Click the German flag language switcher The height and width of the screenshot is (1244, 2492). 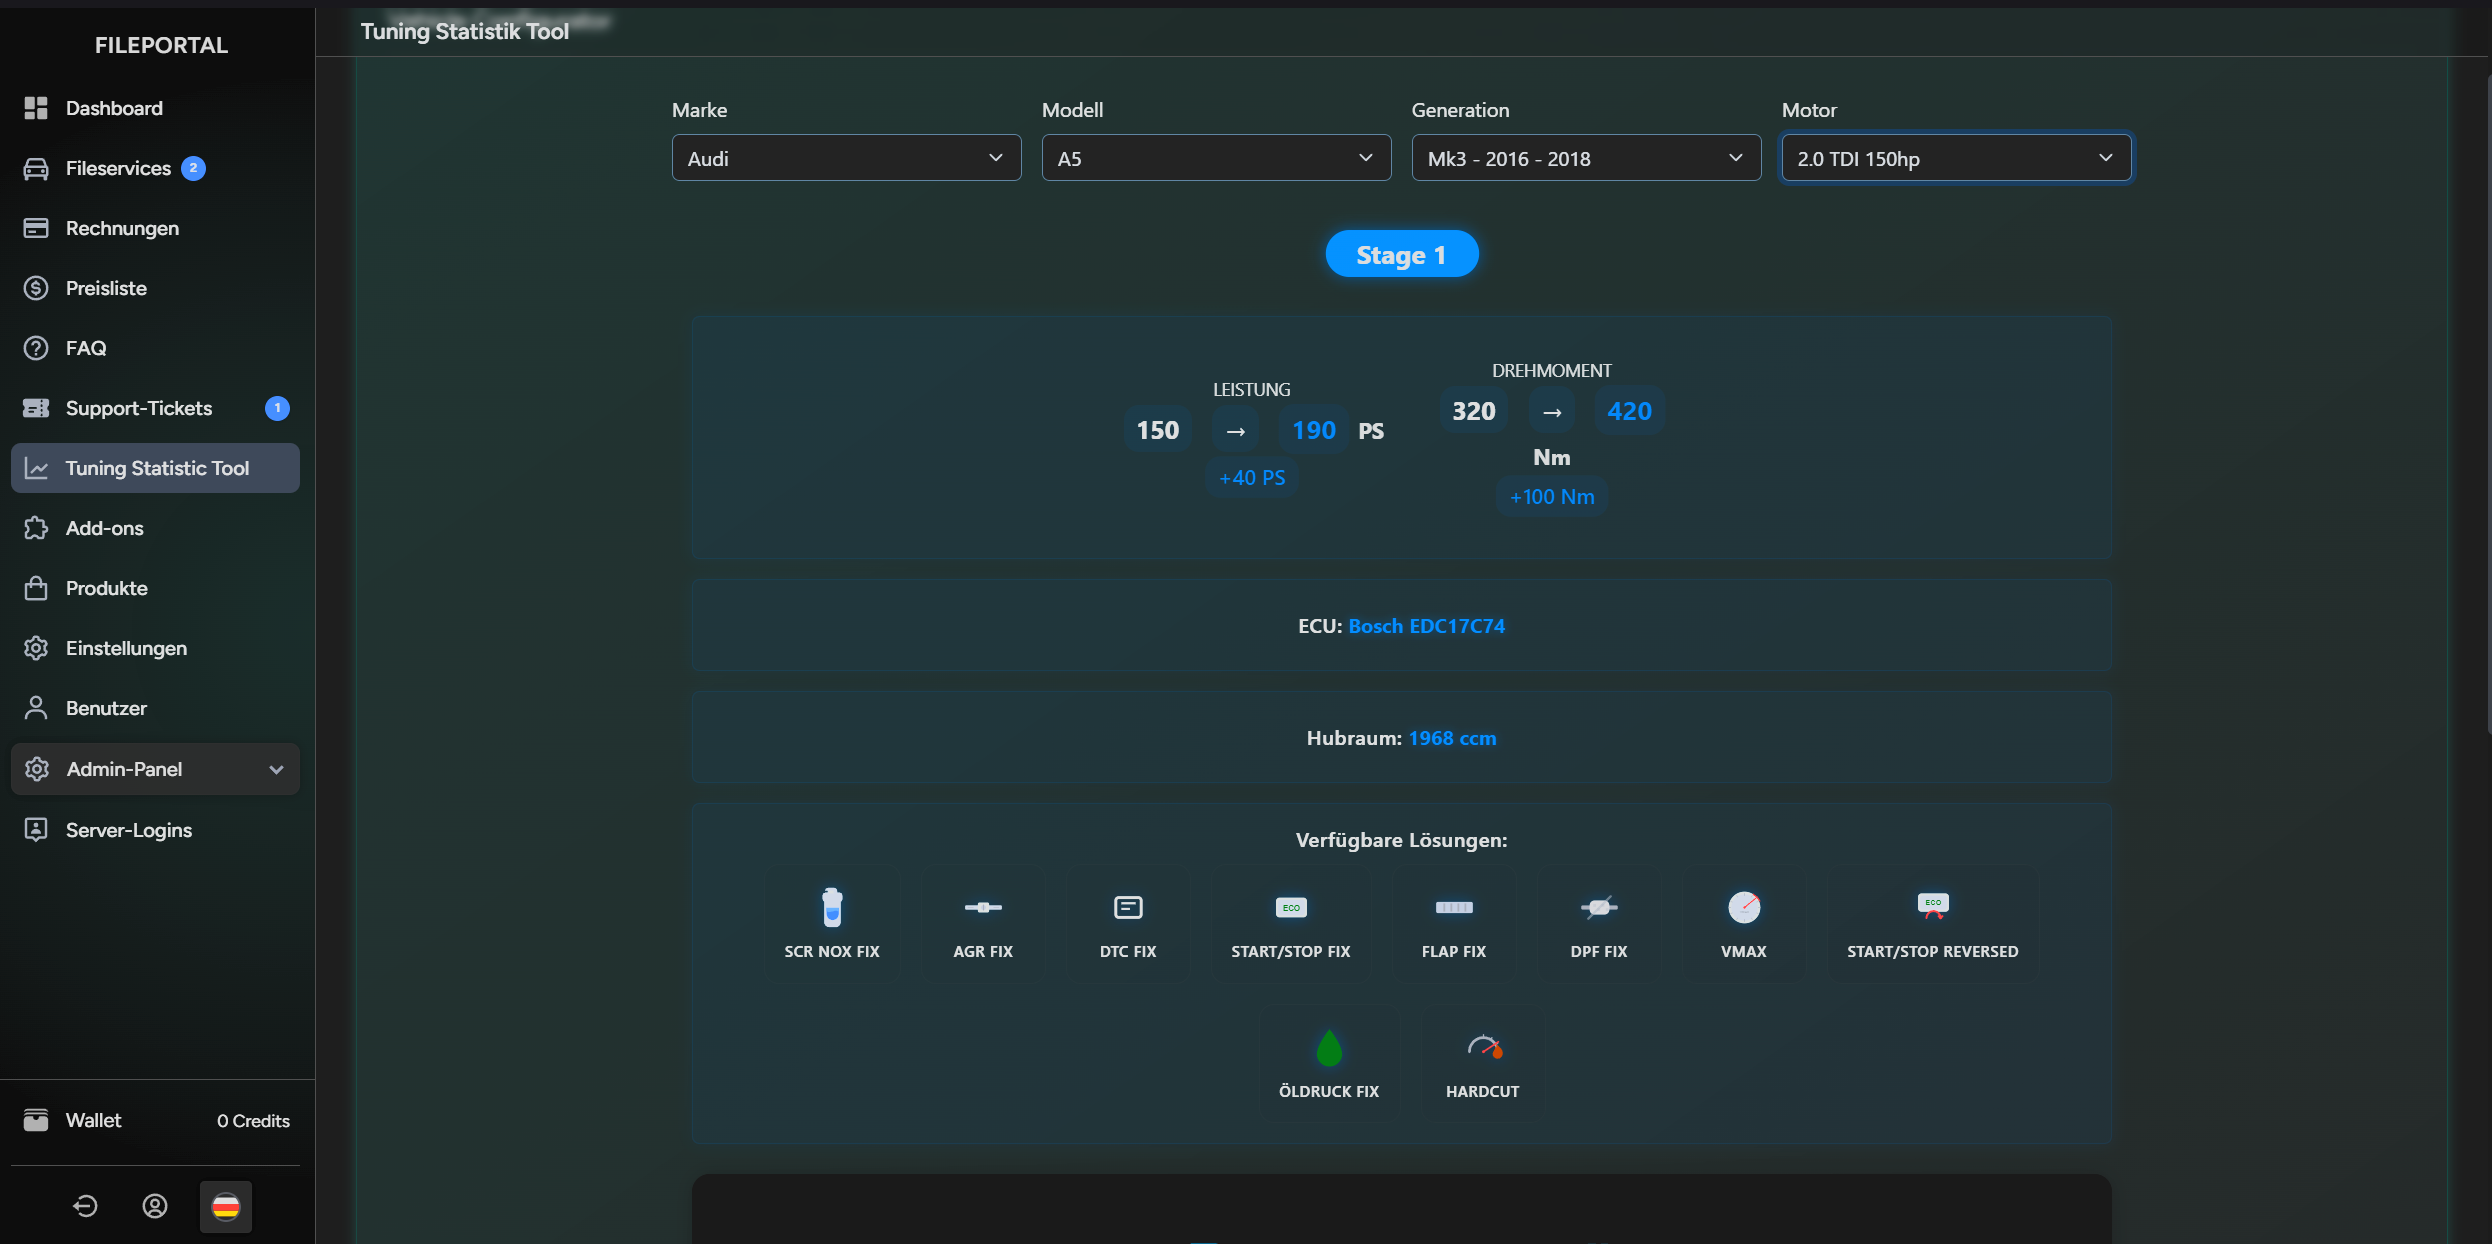tap(225, 1206)
